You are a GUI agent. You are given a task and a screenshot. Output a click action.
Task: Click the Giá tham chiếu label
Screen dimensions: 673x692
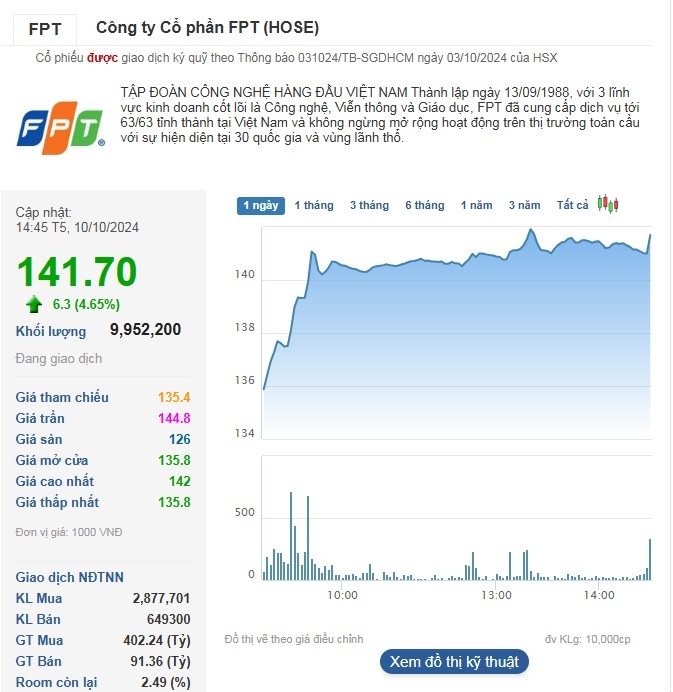[62, 397]
